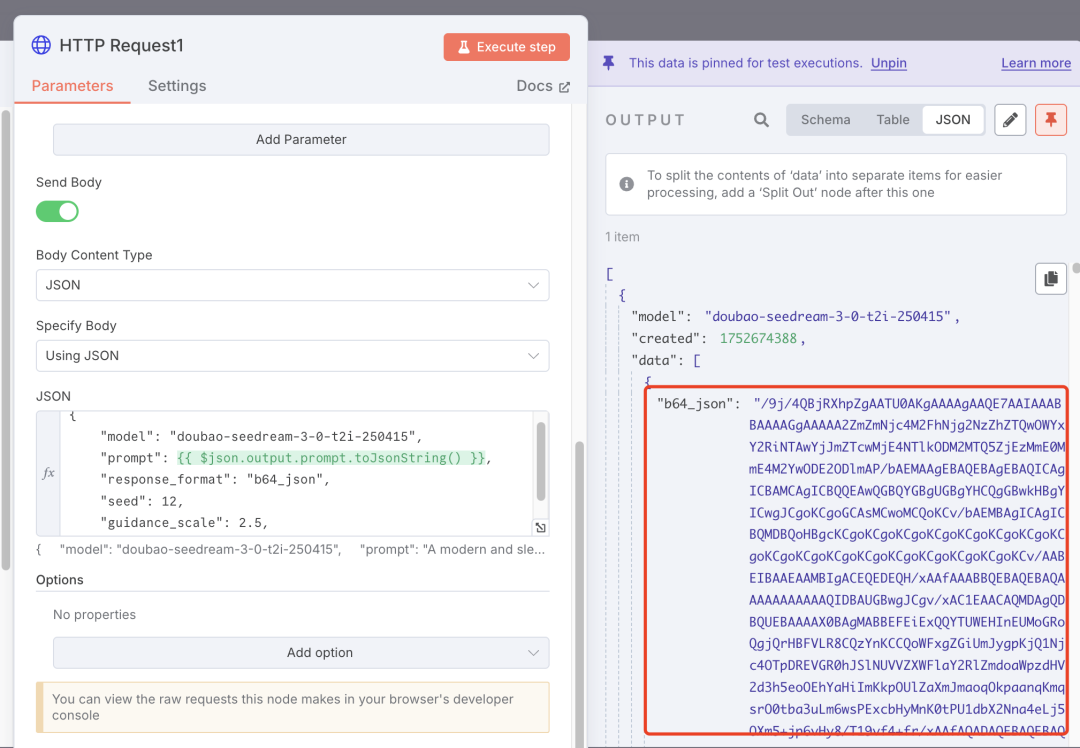Click the pencil edit output icon
Screen dimensions: 1080x748
[x=1010, y=120]
